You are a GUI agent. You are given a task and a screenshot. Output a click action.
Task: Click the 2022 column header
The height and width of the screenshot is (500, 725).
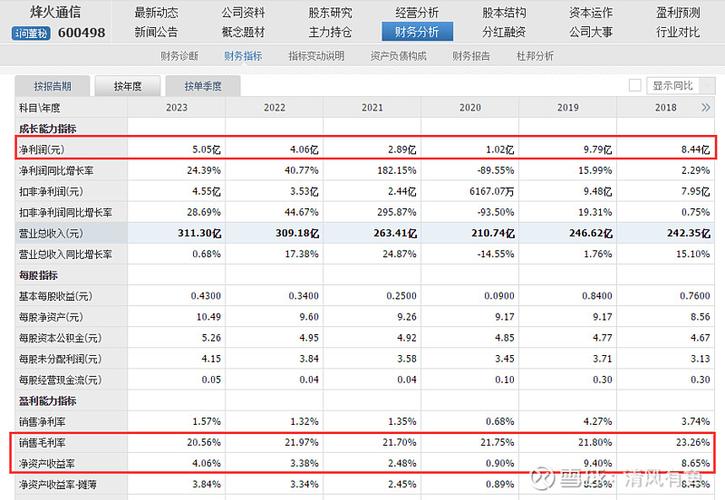(x=275, y=108)
